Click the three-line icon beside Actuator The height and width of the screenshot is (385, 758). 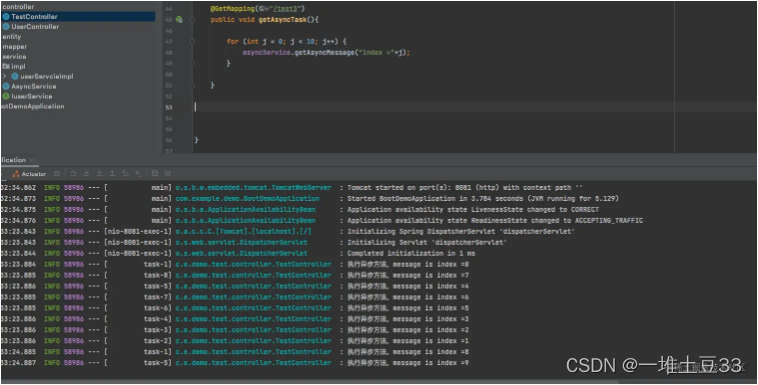tap(57, 173)
